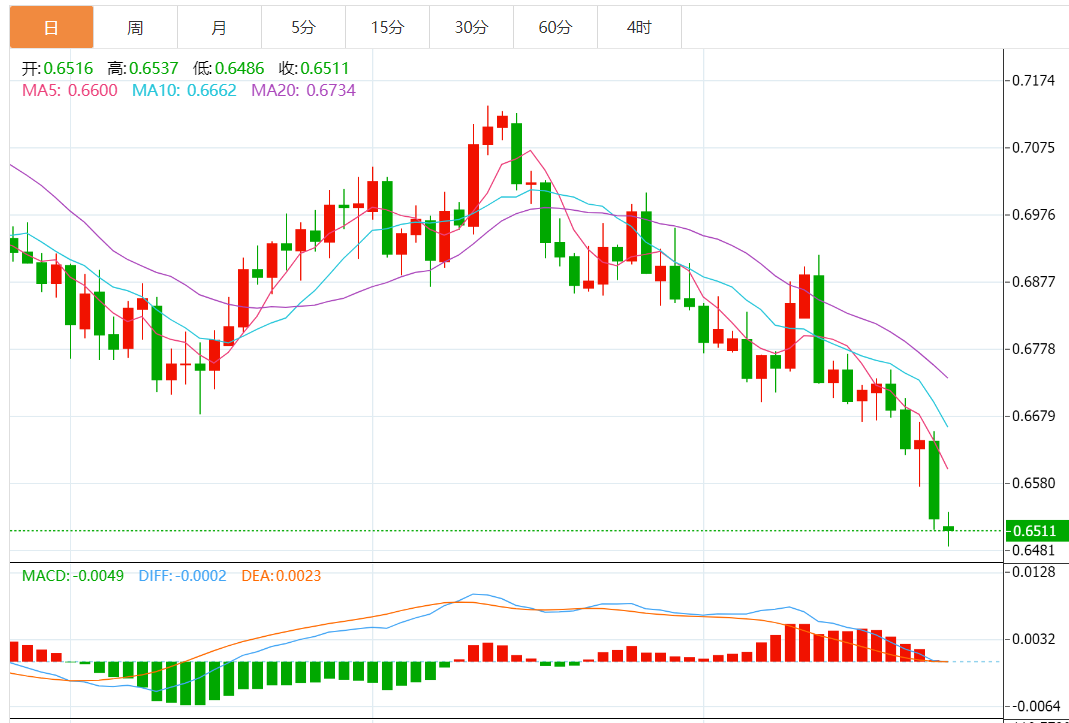
Task: Click the green 0.6511 current price tag
Action: point(1037,531)
